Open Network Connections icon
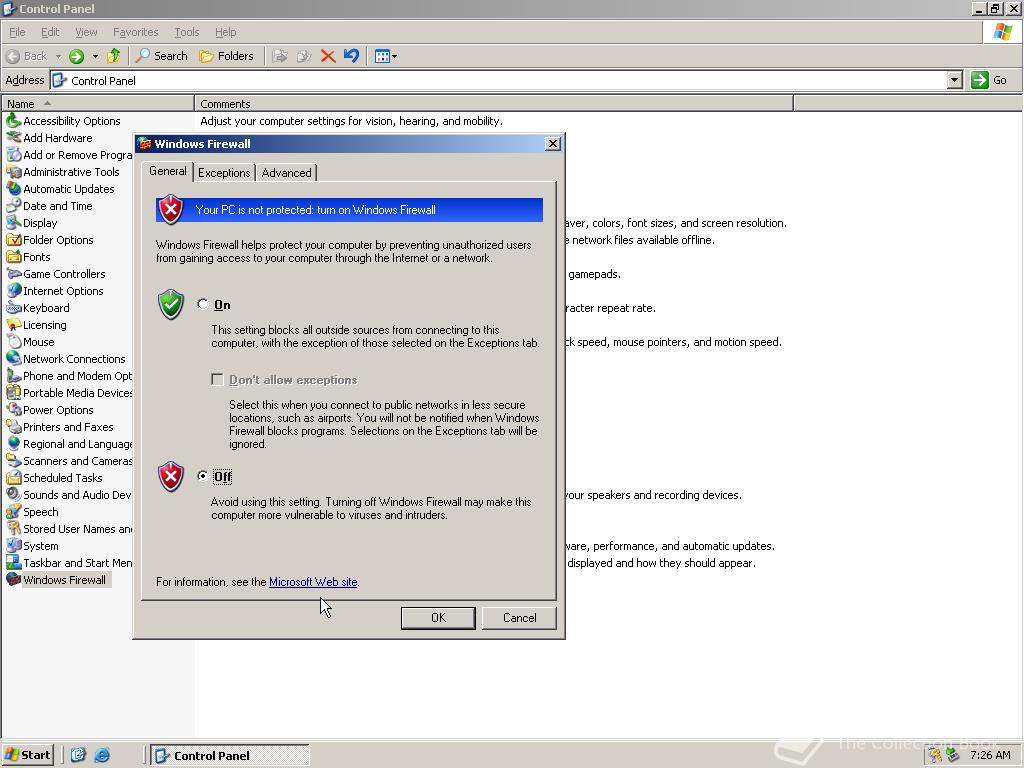Viewport: 1024px width, 768px height. click(14, 359)
